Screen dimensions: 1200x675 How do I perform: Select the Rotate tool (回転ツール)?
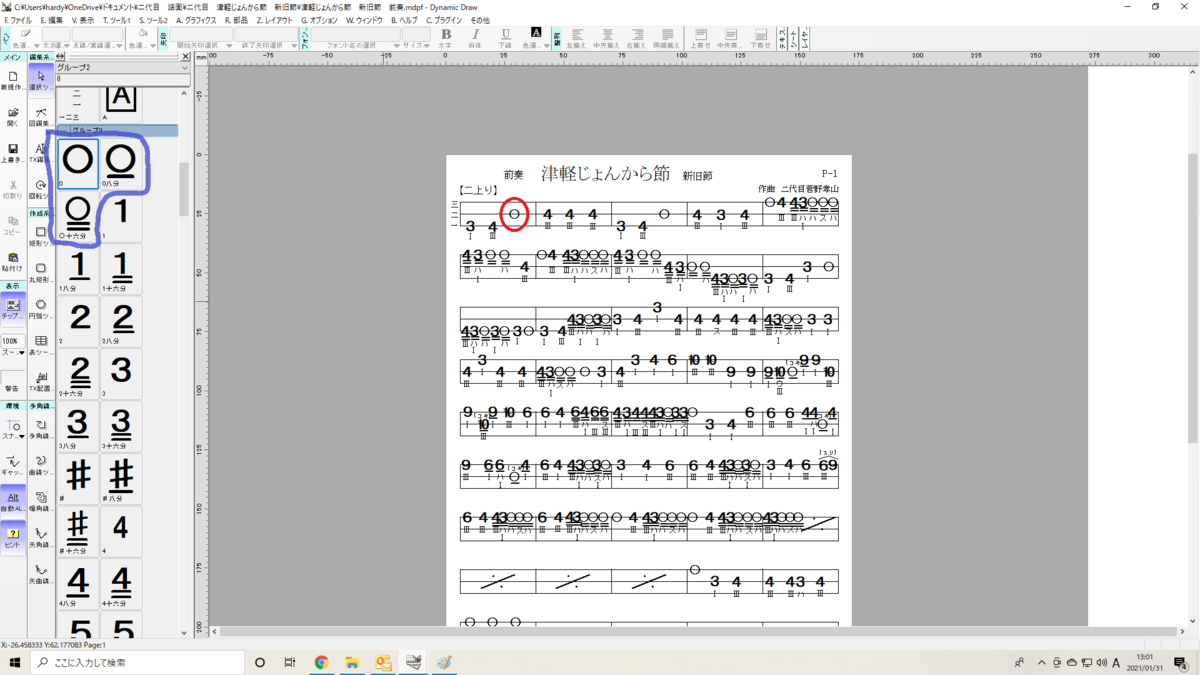pos(41,189)
